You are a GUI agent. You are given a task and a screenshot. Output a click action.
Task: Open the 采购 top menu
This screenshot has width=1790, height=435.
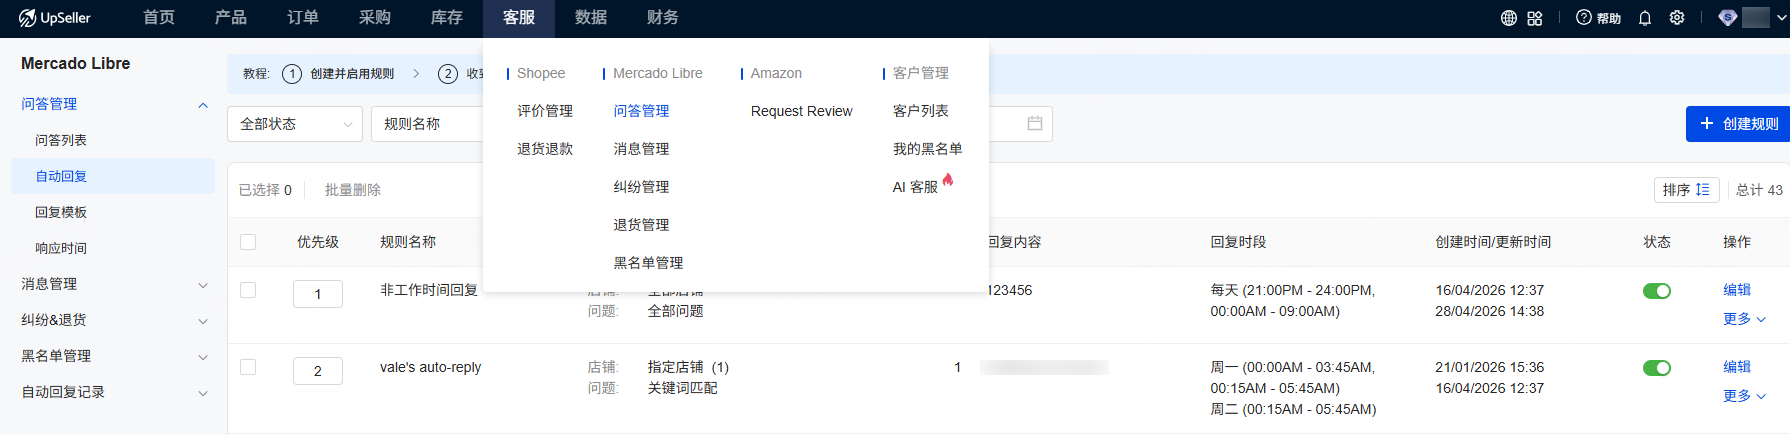click(375, 18)
